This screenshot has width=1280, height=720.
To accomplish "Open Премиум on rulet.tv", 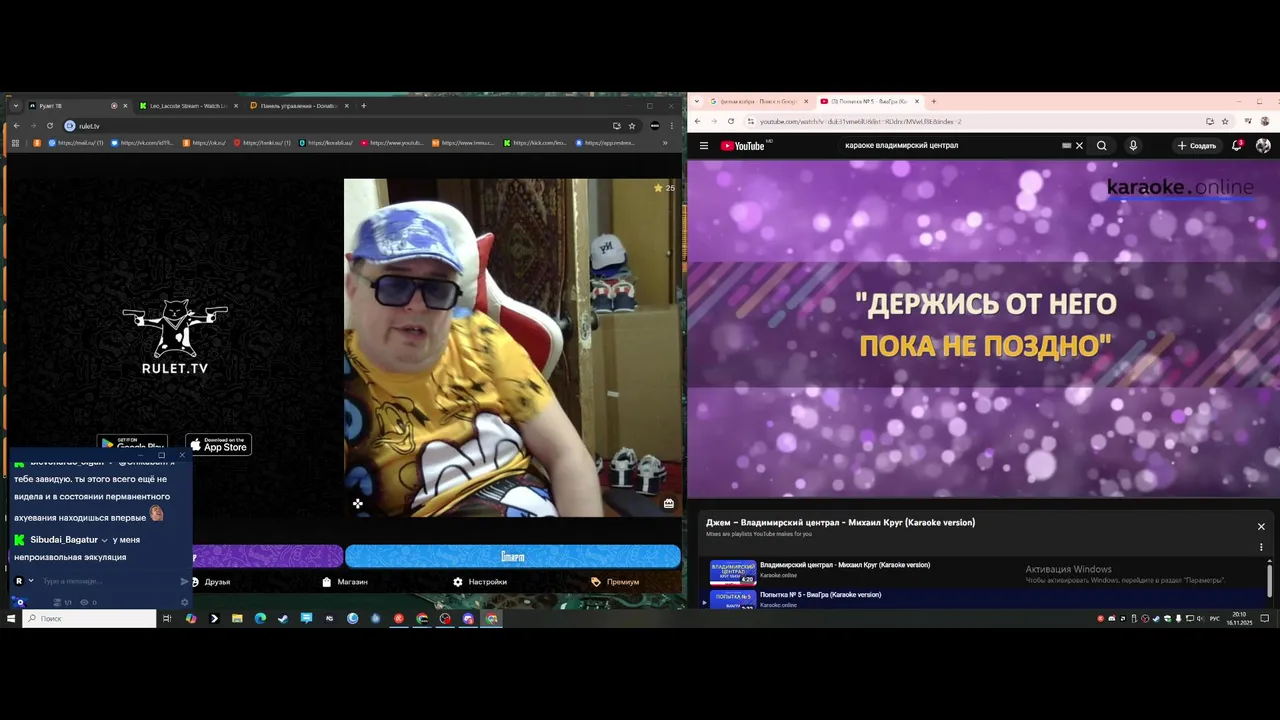I will 615,582.
